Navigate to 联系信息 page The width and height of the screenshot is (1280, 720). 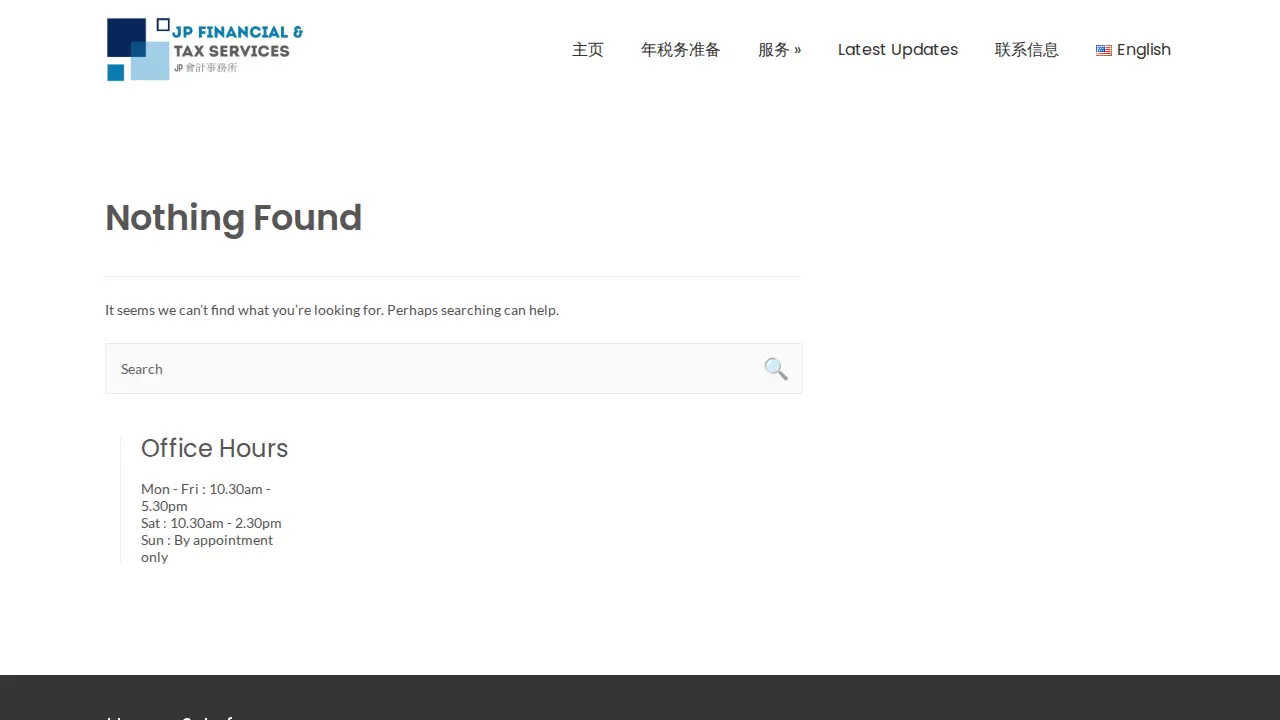click(x=1027, y=50)
